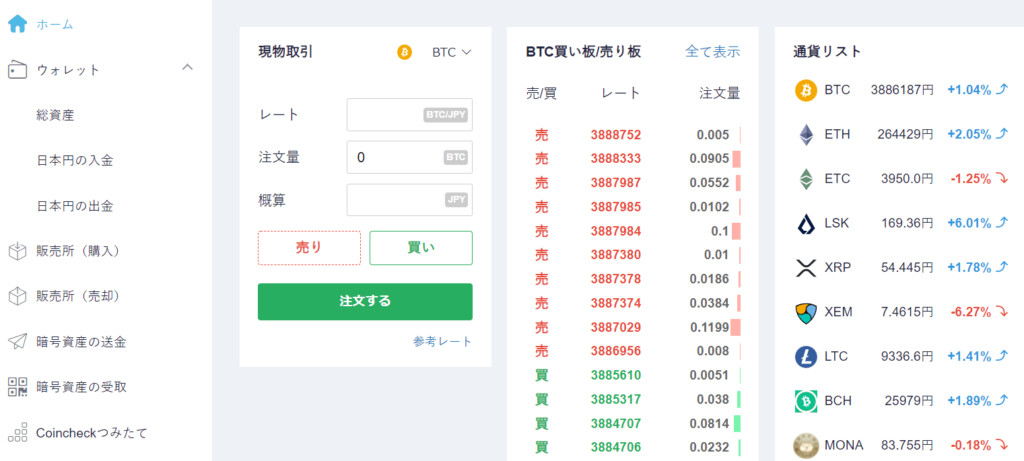1024x461 pixels.
Task: Click the BTC coin icon in 通貨リスト
Action: click(806, 90)
